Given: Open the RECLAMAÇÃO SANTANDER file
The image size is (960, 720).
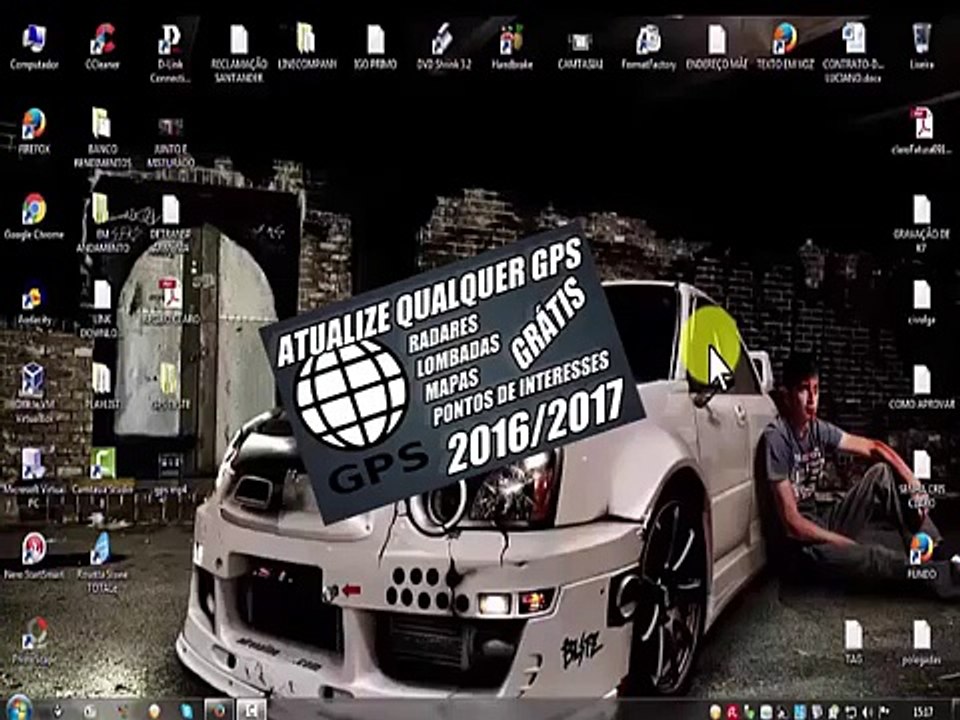Looking at the screenshot, I should [238, 41].
